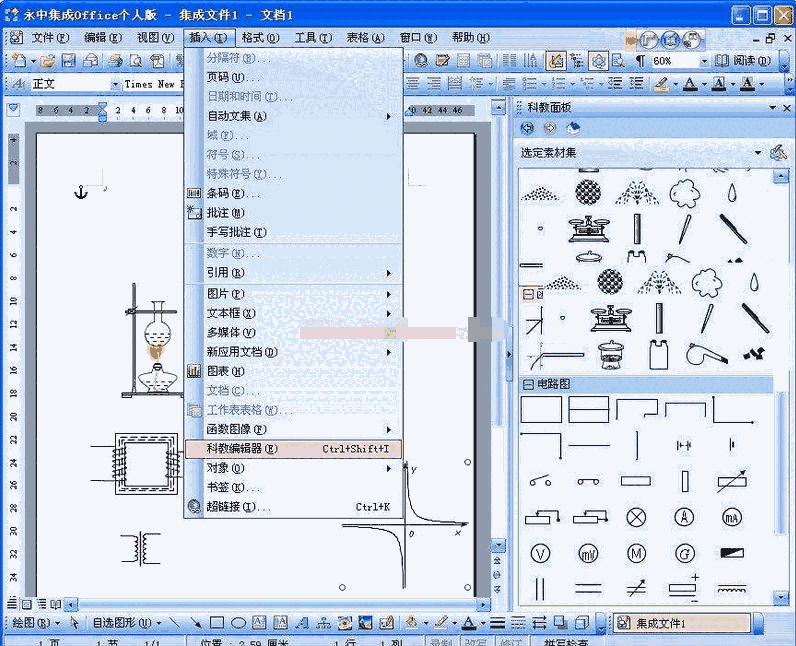The width and height of the screenshot is (796, 646).
Task: Insert the millivoltmeter mV symbol
Action: pyautogui.click(x=588, y=554)
